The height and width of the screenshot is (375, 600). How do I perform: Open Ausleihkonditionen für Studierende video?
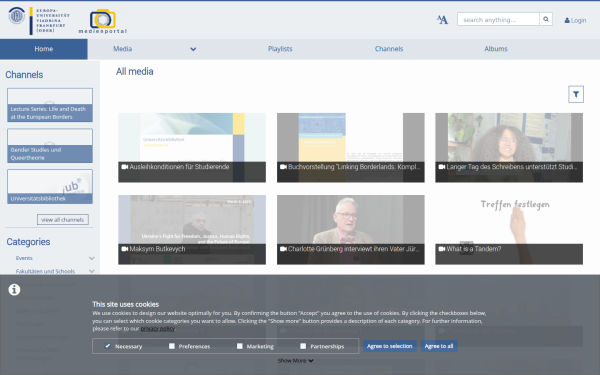pyautogui.click(x=192, y=147)
